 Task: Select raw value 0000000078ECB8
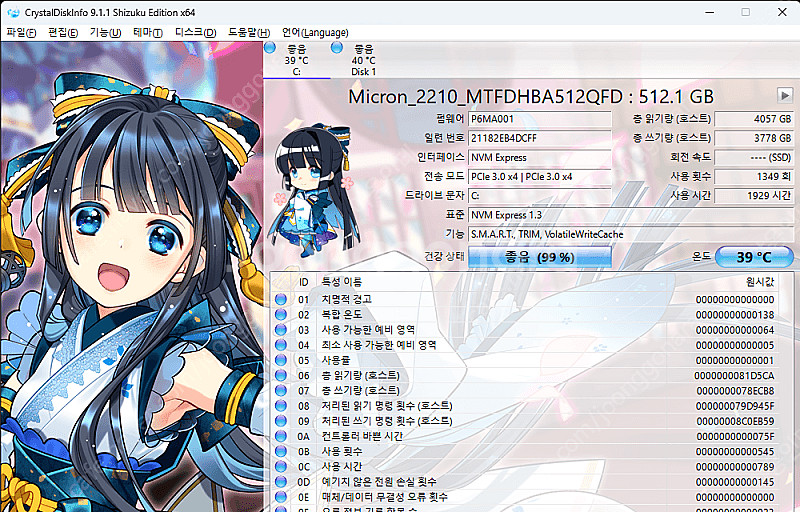735,391
